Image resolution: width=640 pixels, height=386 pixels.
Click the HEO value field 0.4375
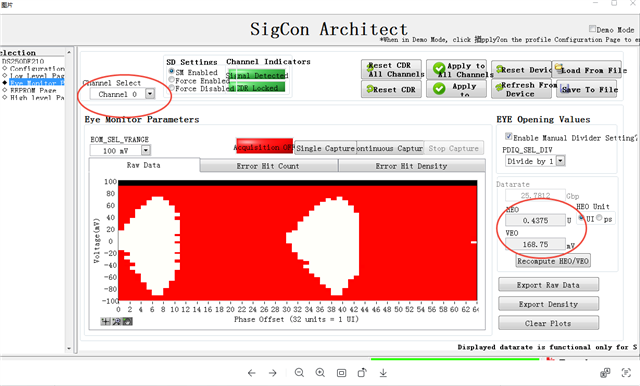pyautogui.click(x=536, y=220)
